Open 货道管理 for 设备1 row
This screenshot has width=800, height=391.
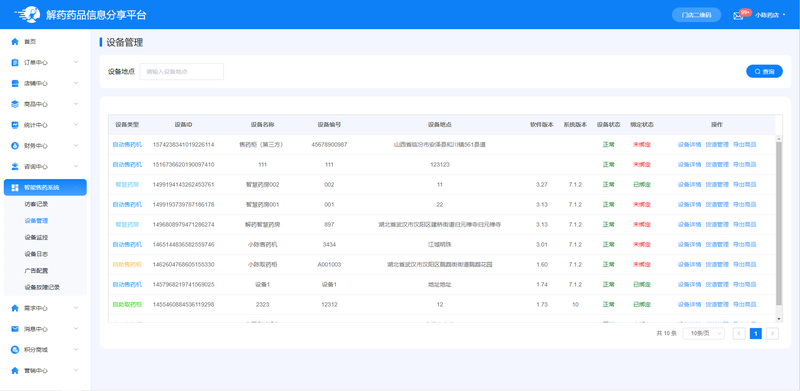coord(717,284)
